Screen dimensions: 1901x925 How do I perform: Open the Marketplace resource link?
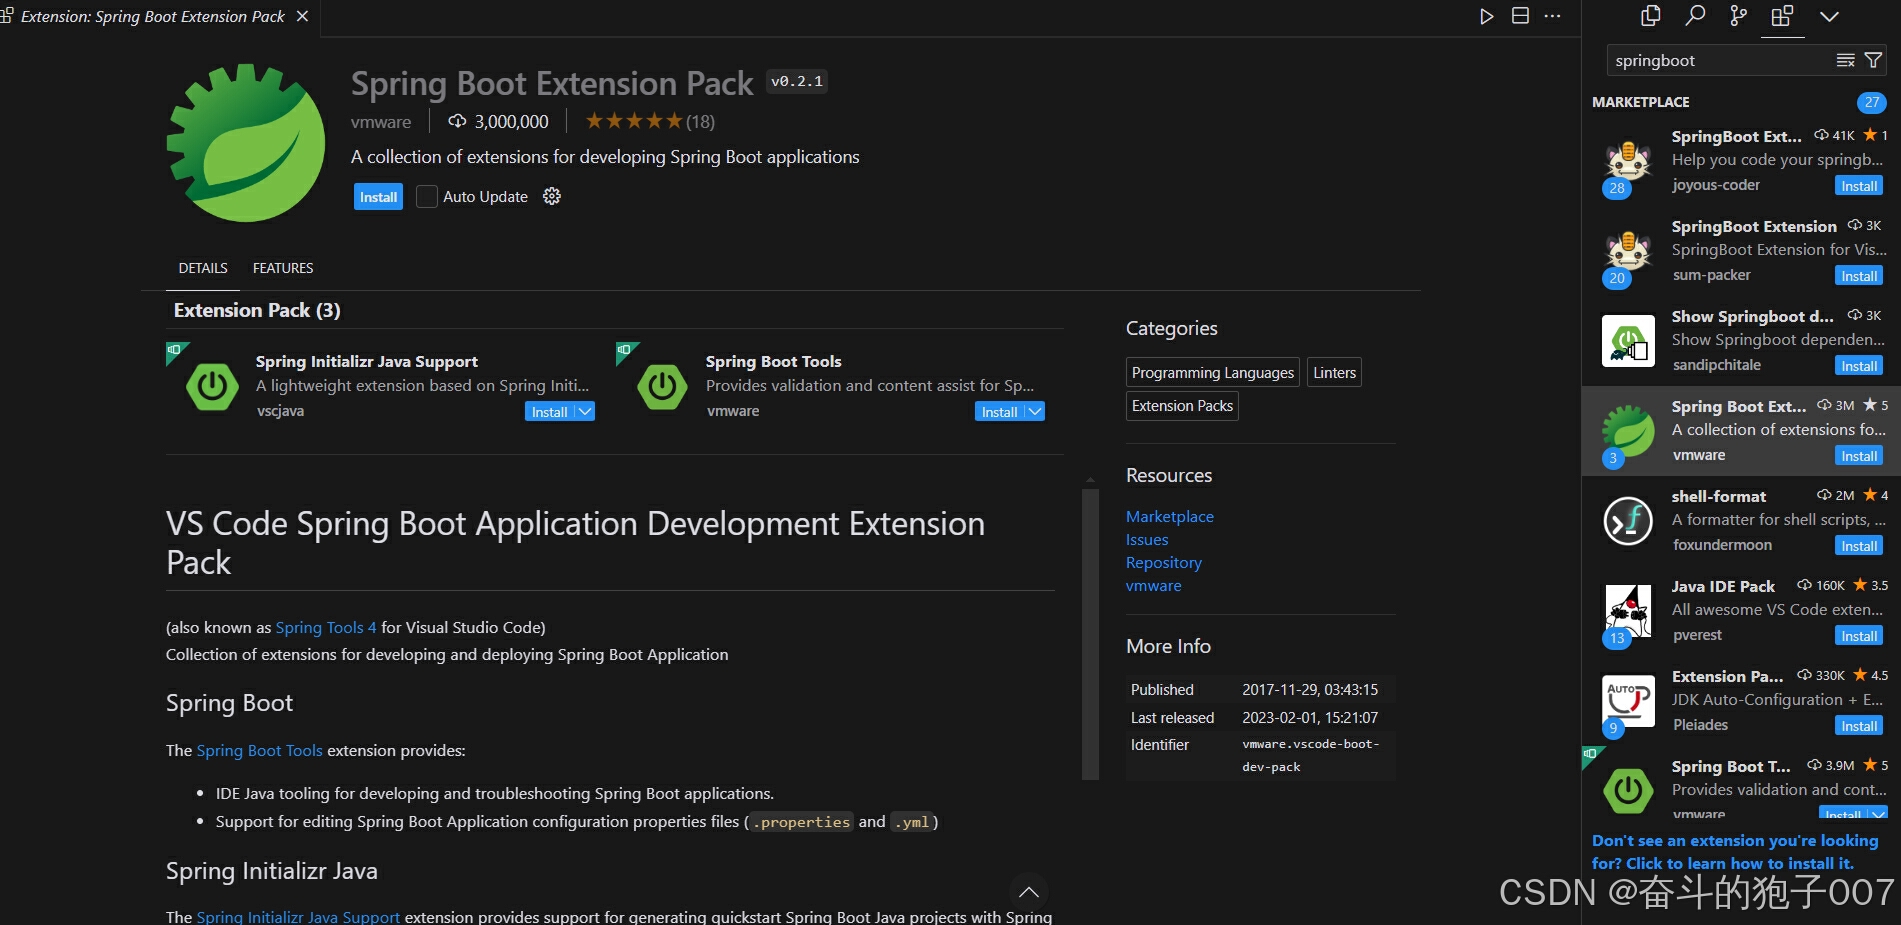[x=1170, y=516]
